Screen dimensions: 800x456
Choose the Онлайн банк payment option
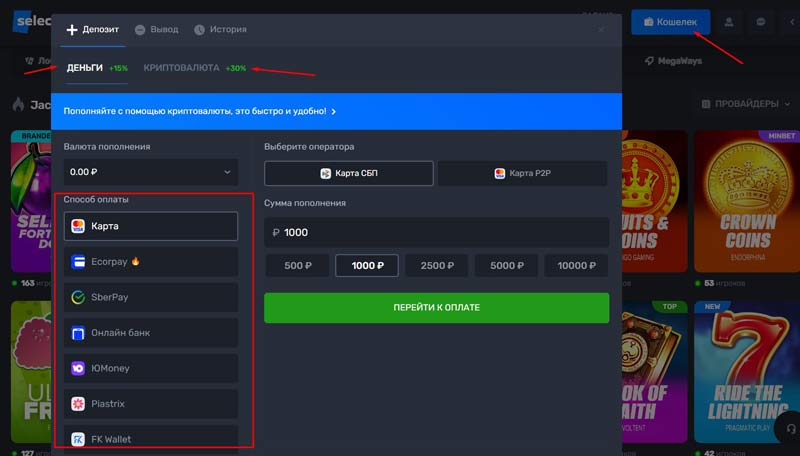click(x=150, y=332)
